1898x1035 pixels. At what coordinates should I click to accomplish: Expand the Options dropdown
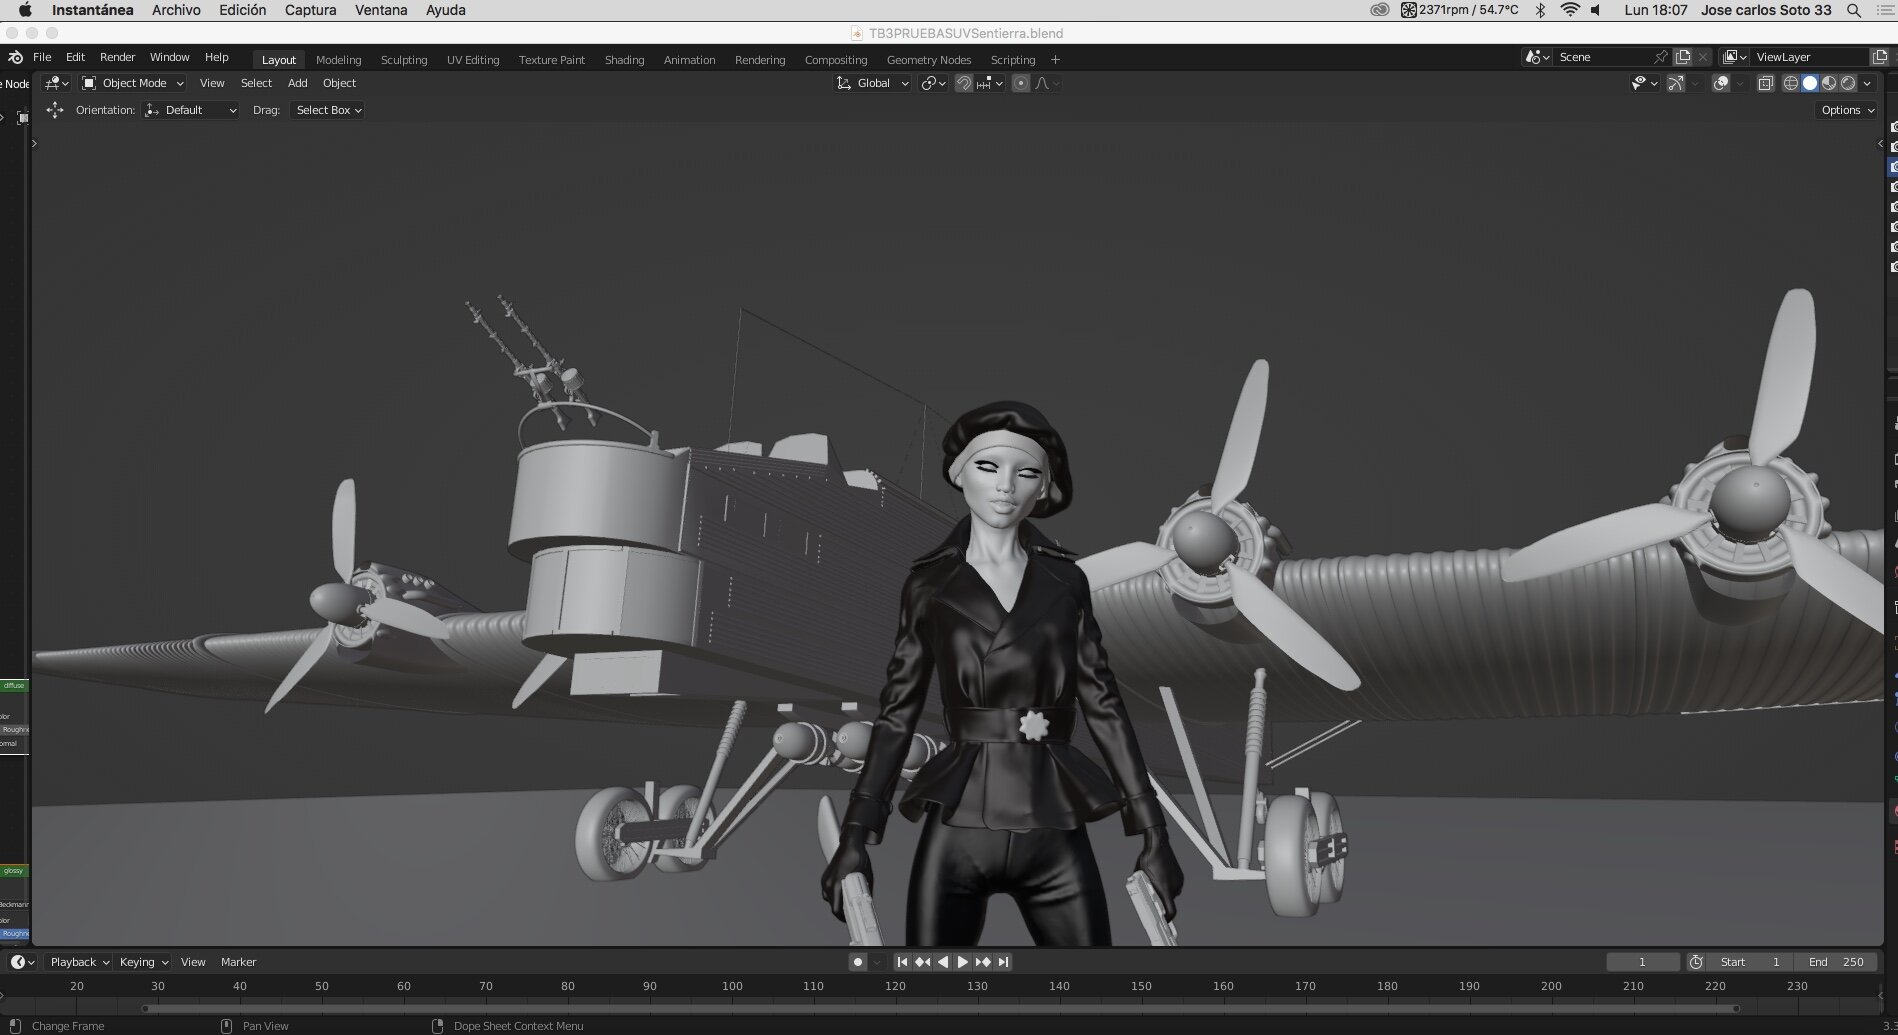click(1847, 110)
